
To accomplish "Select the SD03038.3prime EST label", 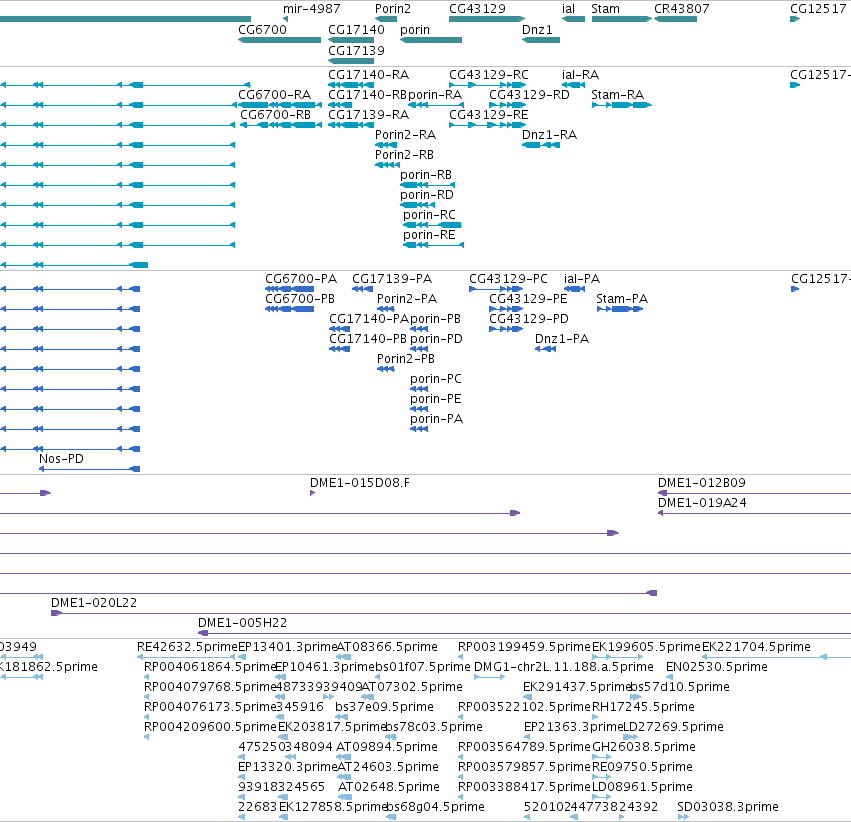I will coord(728,807).
